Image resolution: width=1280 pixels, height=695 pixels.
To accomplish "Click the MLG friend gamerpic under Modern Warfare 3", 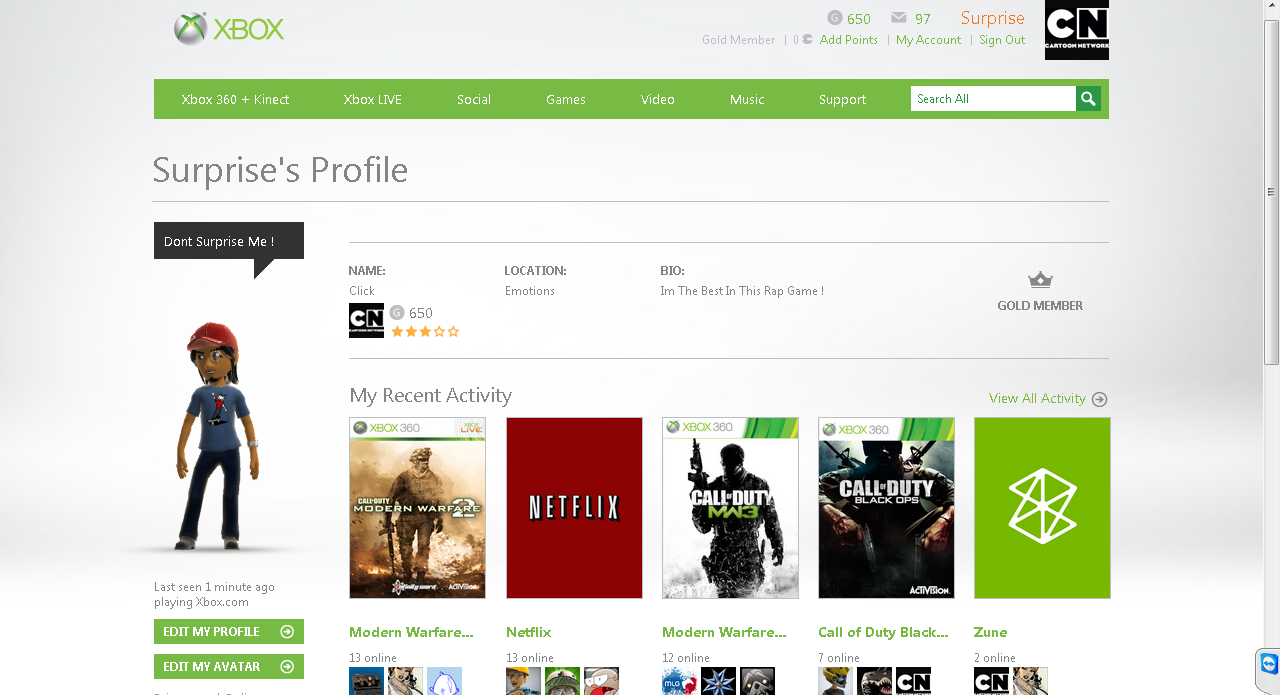I will click(679, 681).
